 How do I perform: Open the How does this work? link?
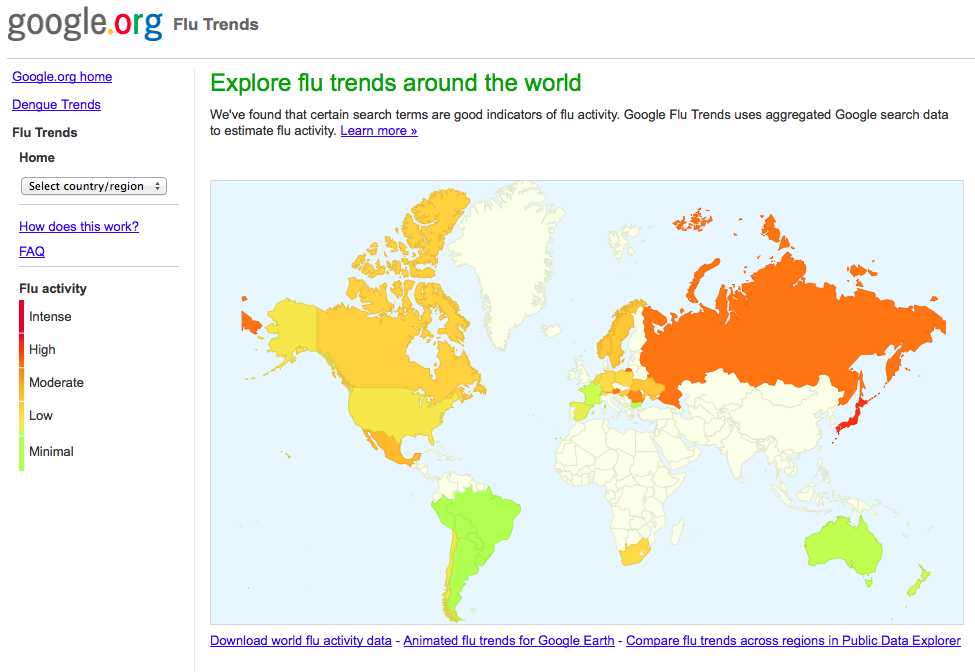(x=79, y=226)
